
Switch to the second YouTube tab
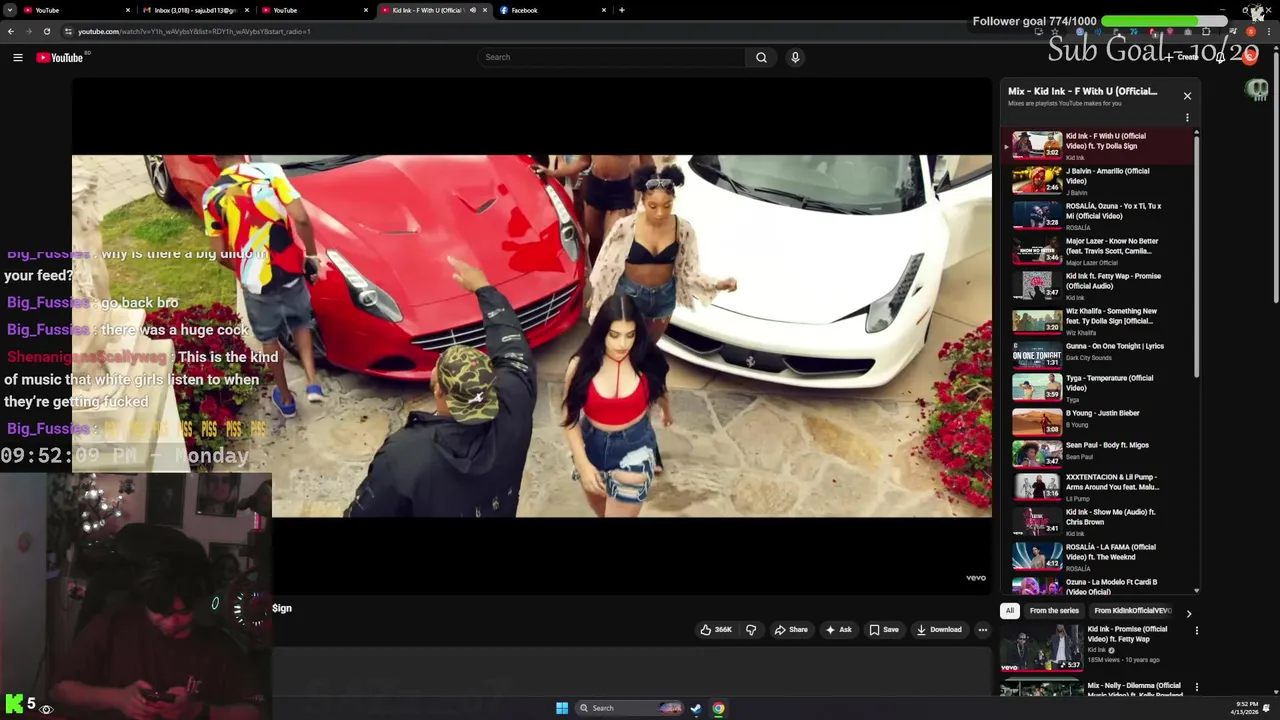click(x=313, y=10)
